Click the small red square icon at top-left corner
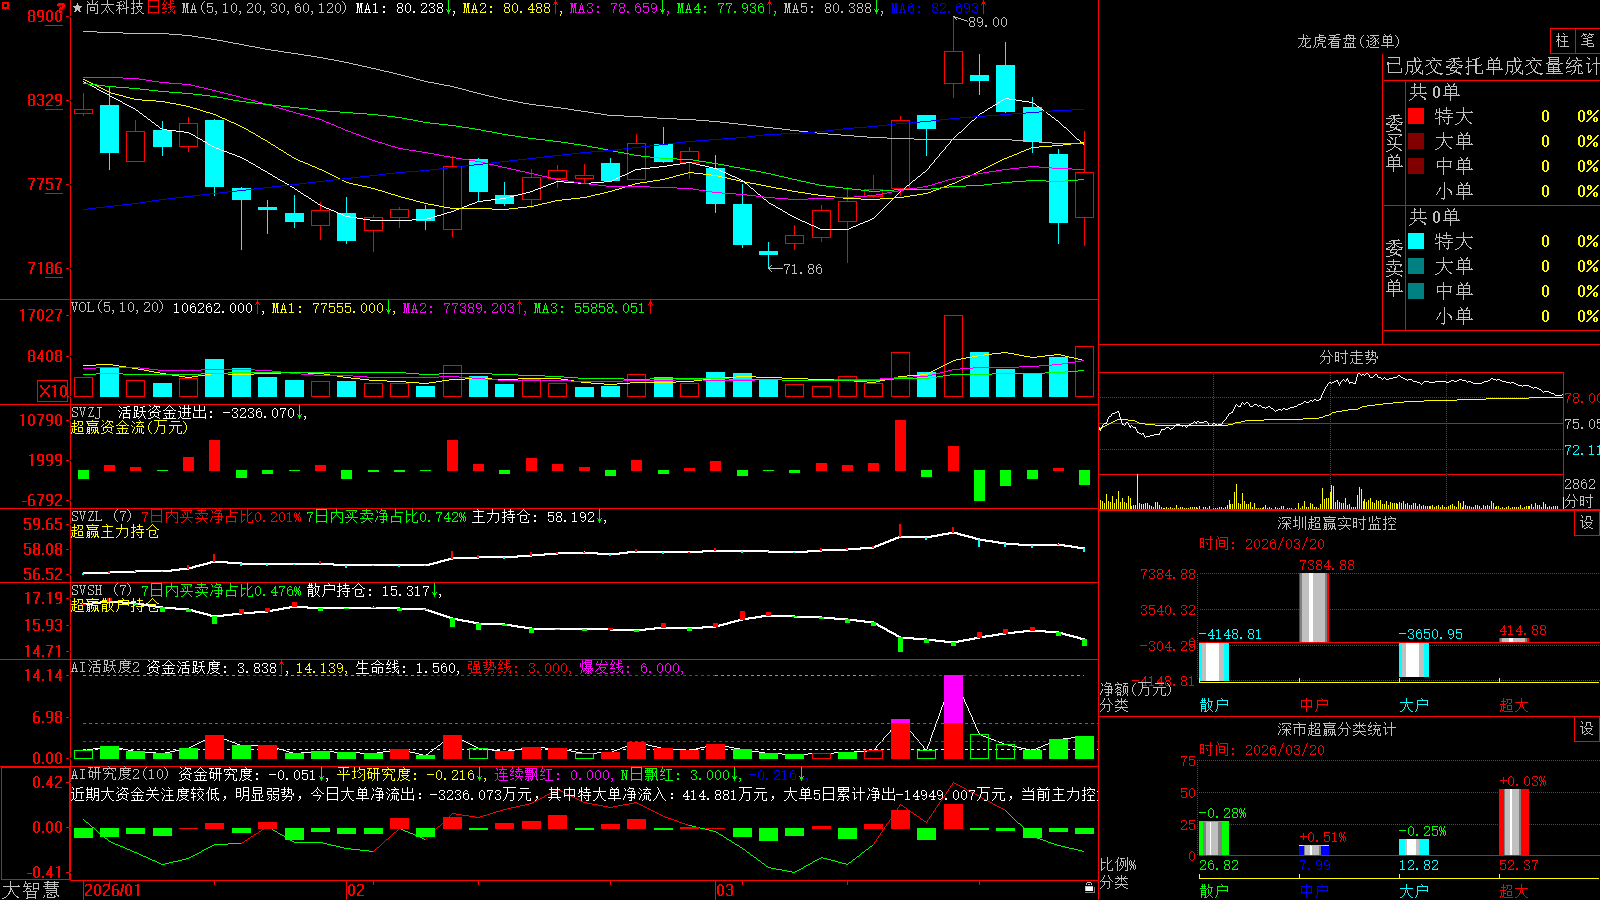Viewport: 1600px width, 900px height. 4,4
